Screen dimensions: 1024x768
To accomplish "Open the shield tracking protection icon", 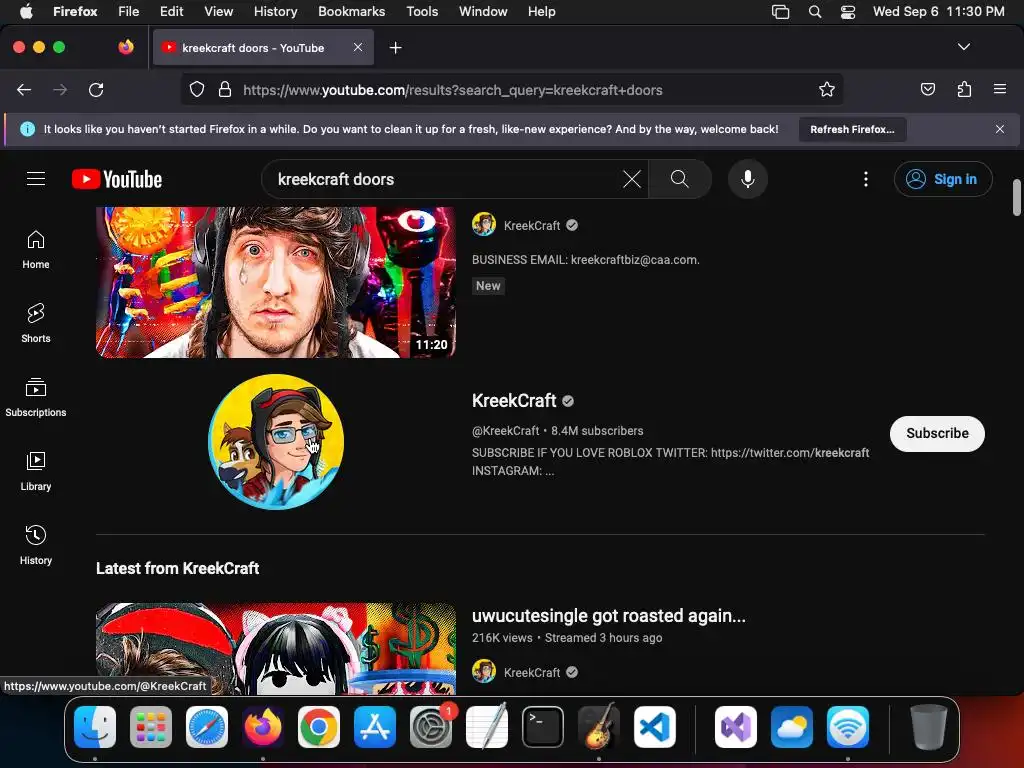I will pyautogui.click(x=197, y=89).
